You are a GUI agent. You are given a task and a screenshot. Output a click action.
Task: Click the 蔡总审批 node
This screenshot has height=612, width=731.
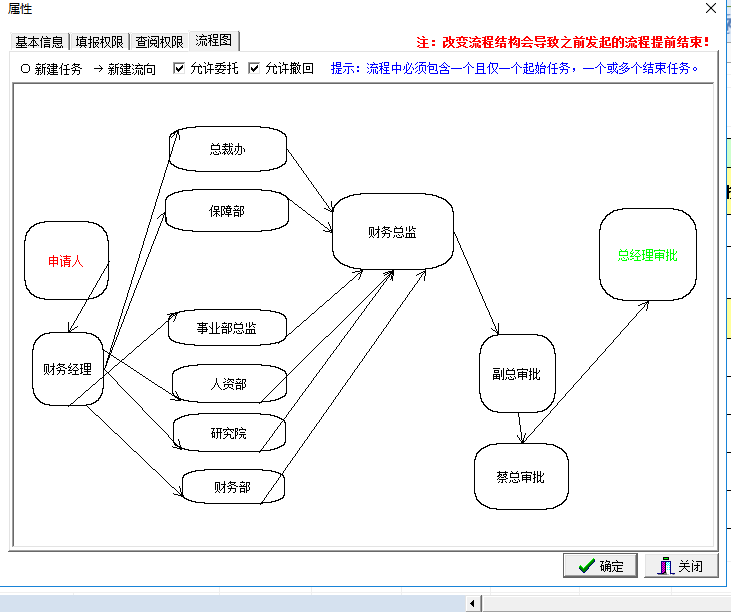520,477
